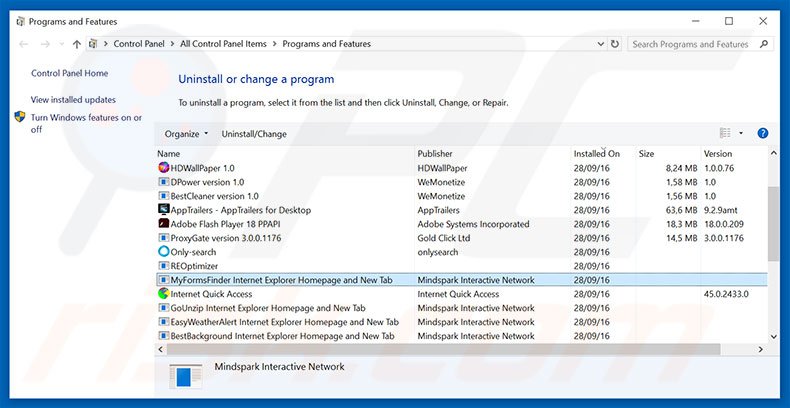Select the ProxyGate version 3.0.0.1176 name
The image size is (790, 408).
[x=226, y=238]
